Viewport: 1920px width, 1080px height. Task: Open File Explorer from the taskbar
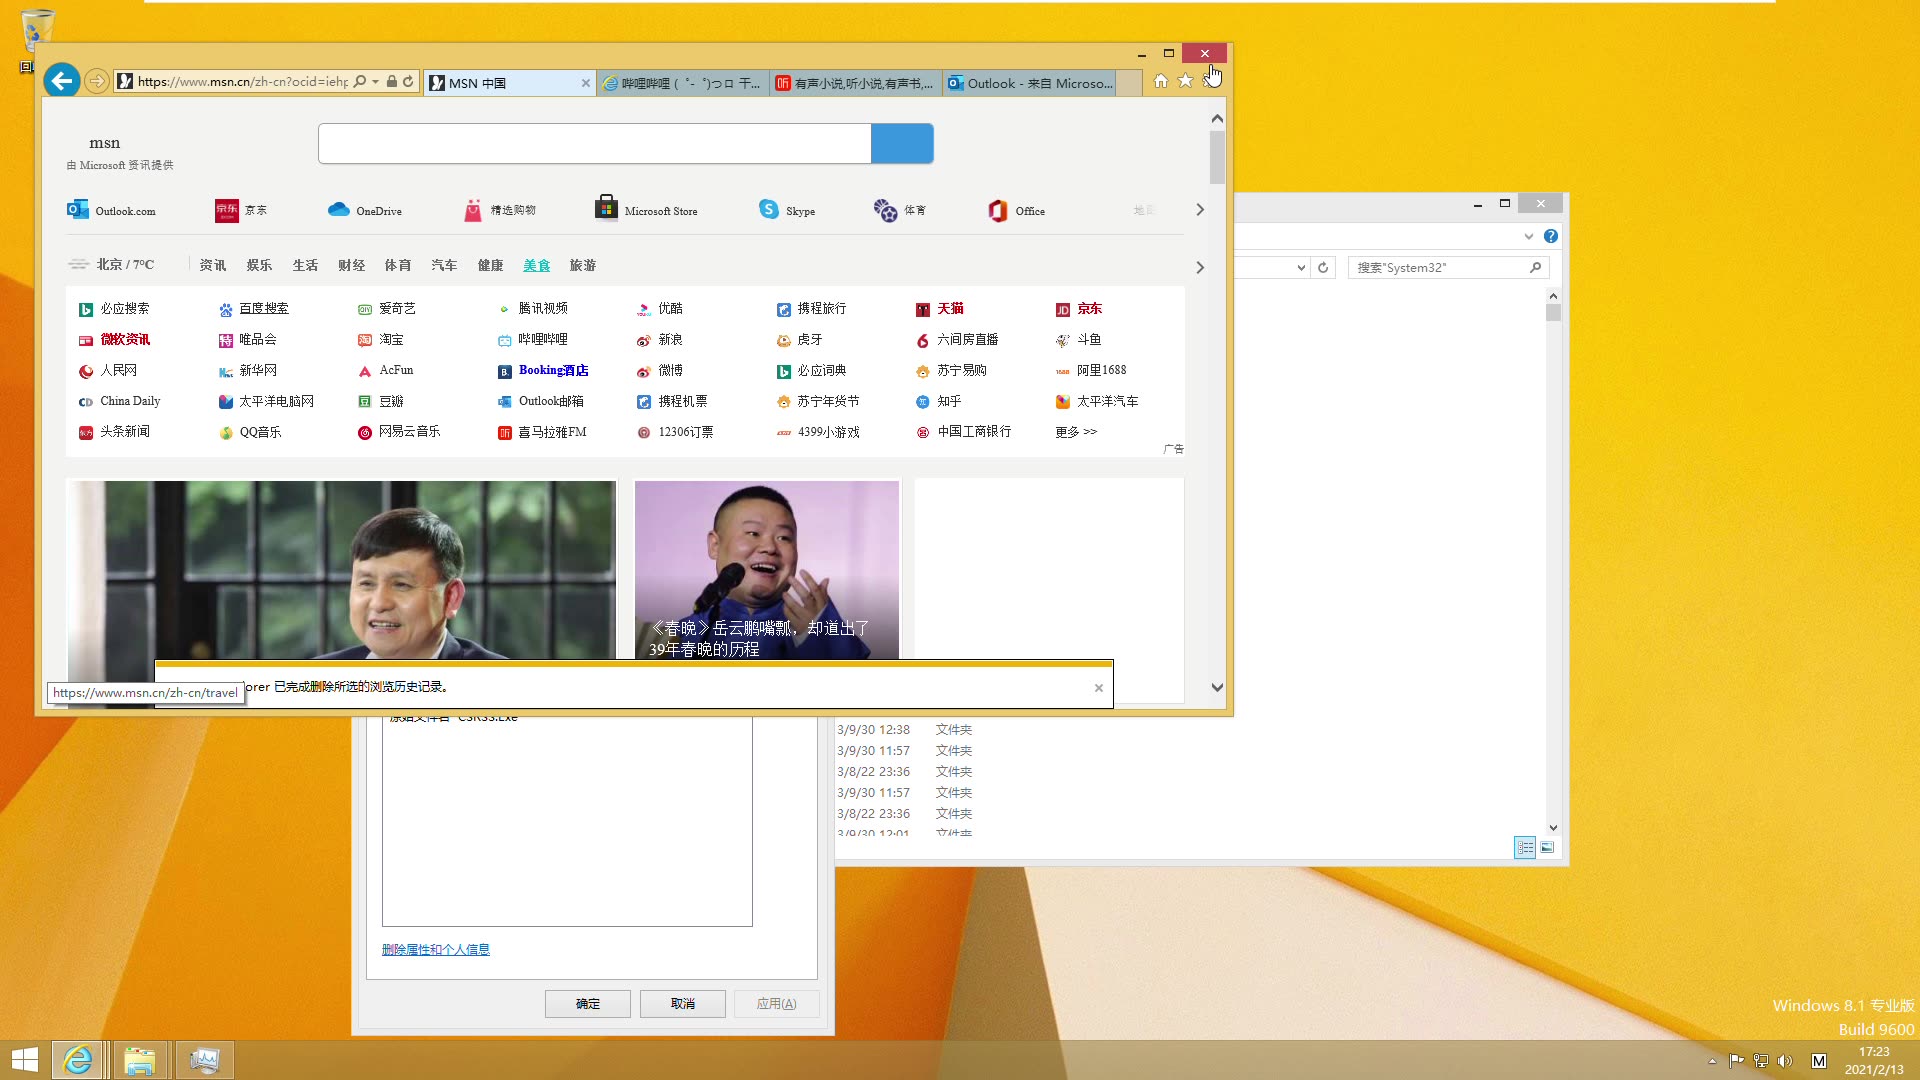click(140, 1060)
